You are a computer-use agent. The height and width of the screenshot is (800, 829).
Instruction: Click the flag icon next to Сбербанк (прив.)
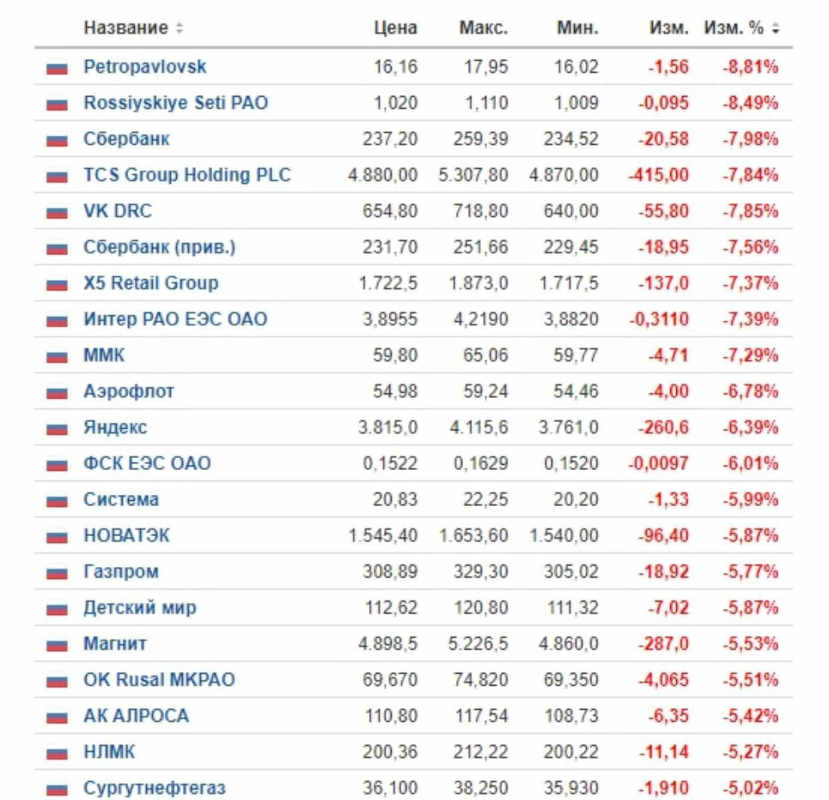pyautogui.click(x=56, y=248)
